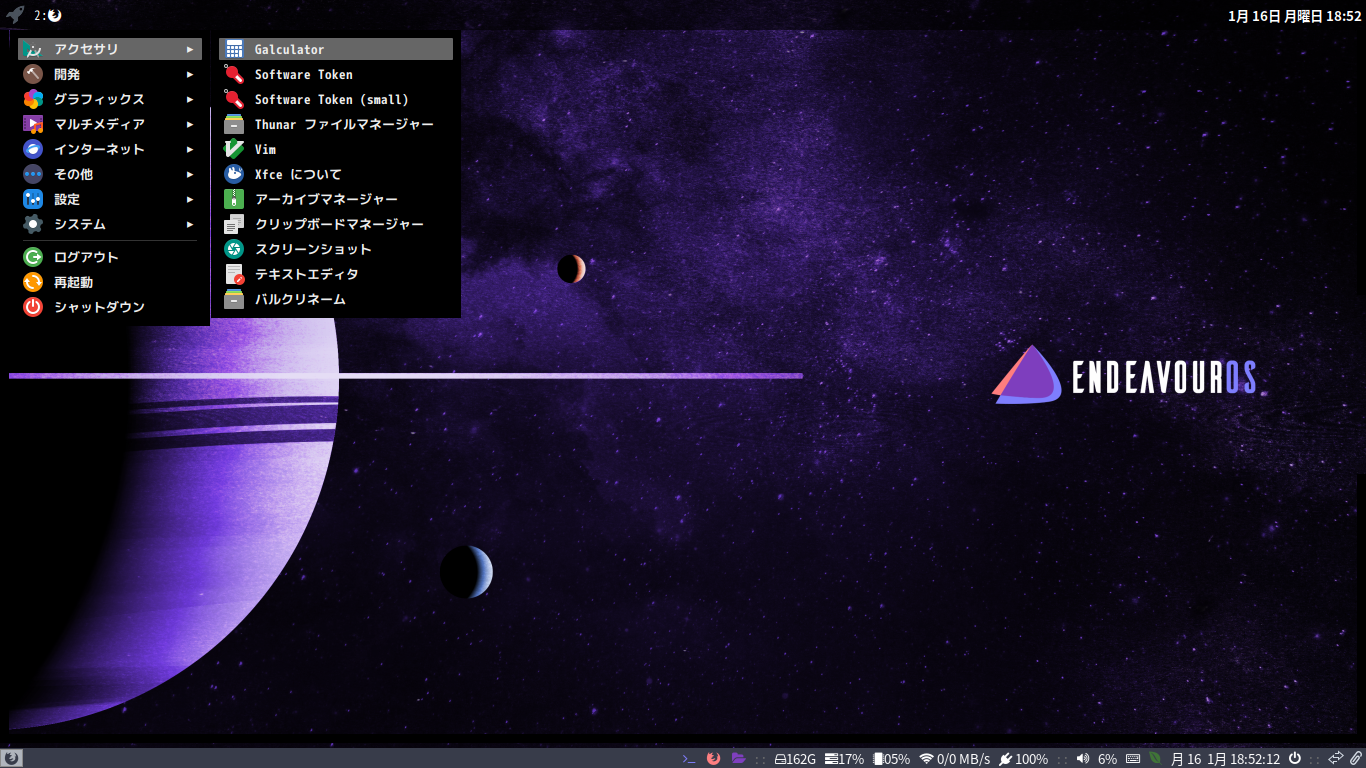Launch Vim via its green icon
The width and height of the screenshot is (1366, 768).
pos(234,149)
